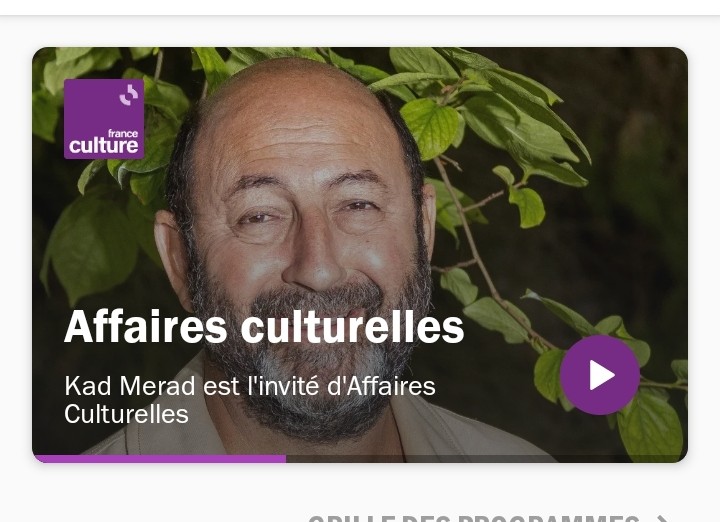Image resolution: width=720 pixels, height=522 pixels.
Task: Click the 'Kad Merad est l'invité' episode description
Action: point(250,399)
